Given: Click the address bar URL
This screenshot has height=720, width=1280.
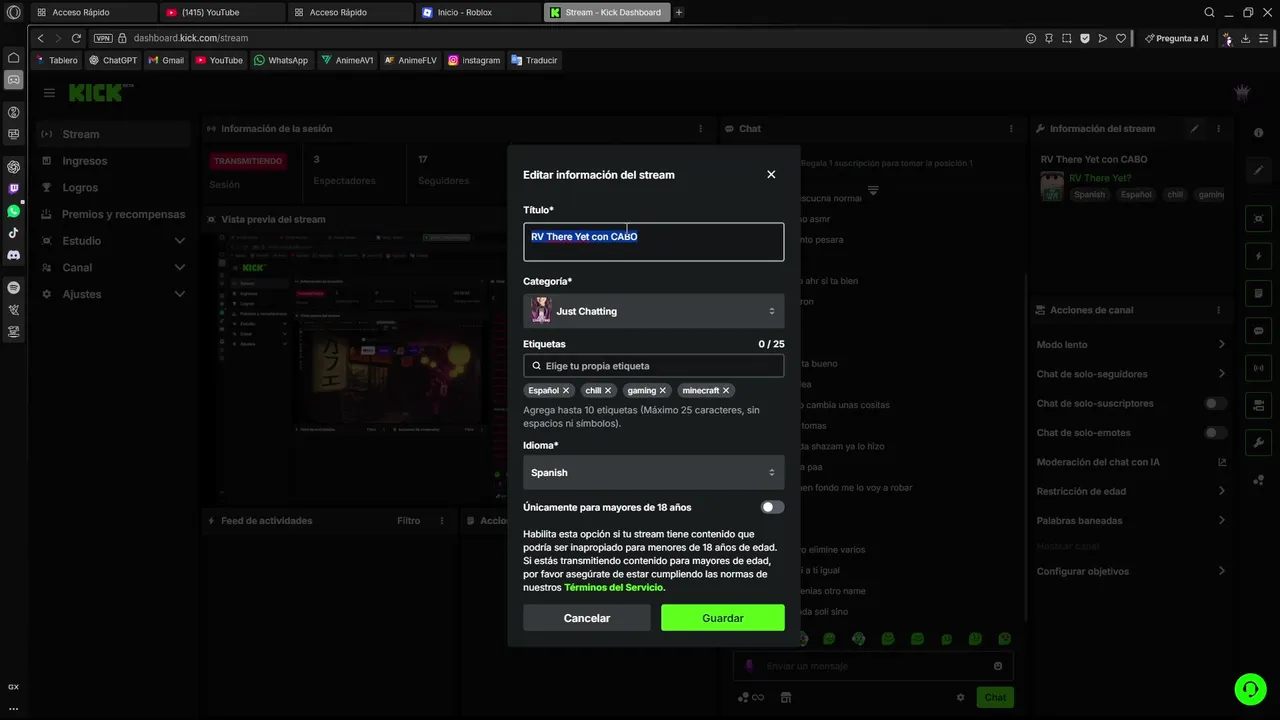Looking at the screenshot, I should 190,38.
